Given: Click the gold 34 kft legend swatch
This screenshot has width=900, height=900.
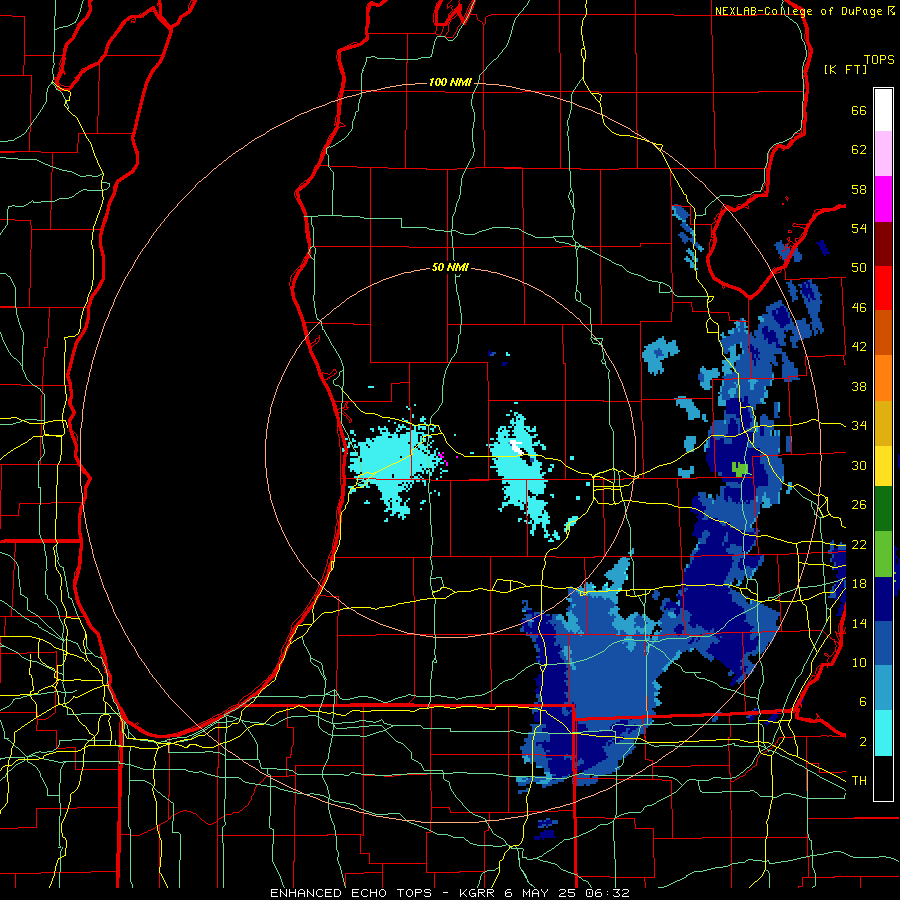Looking at the screenshot, I should point(883,423).
